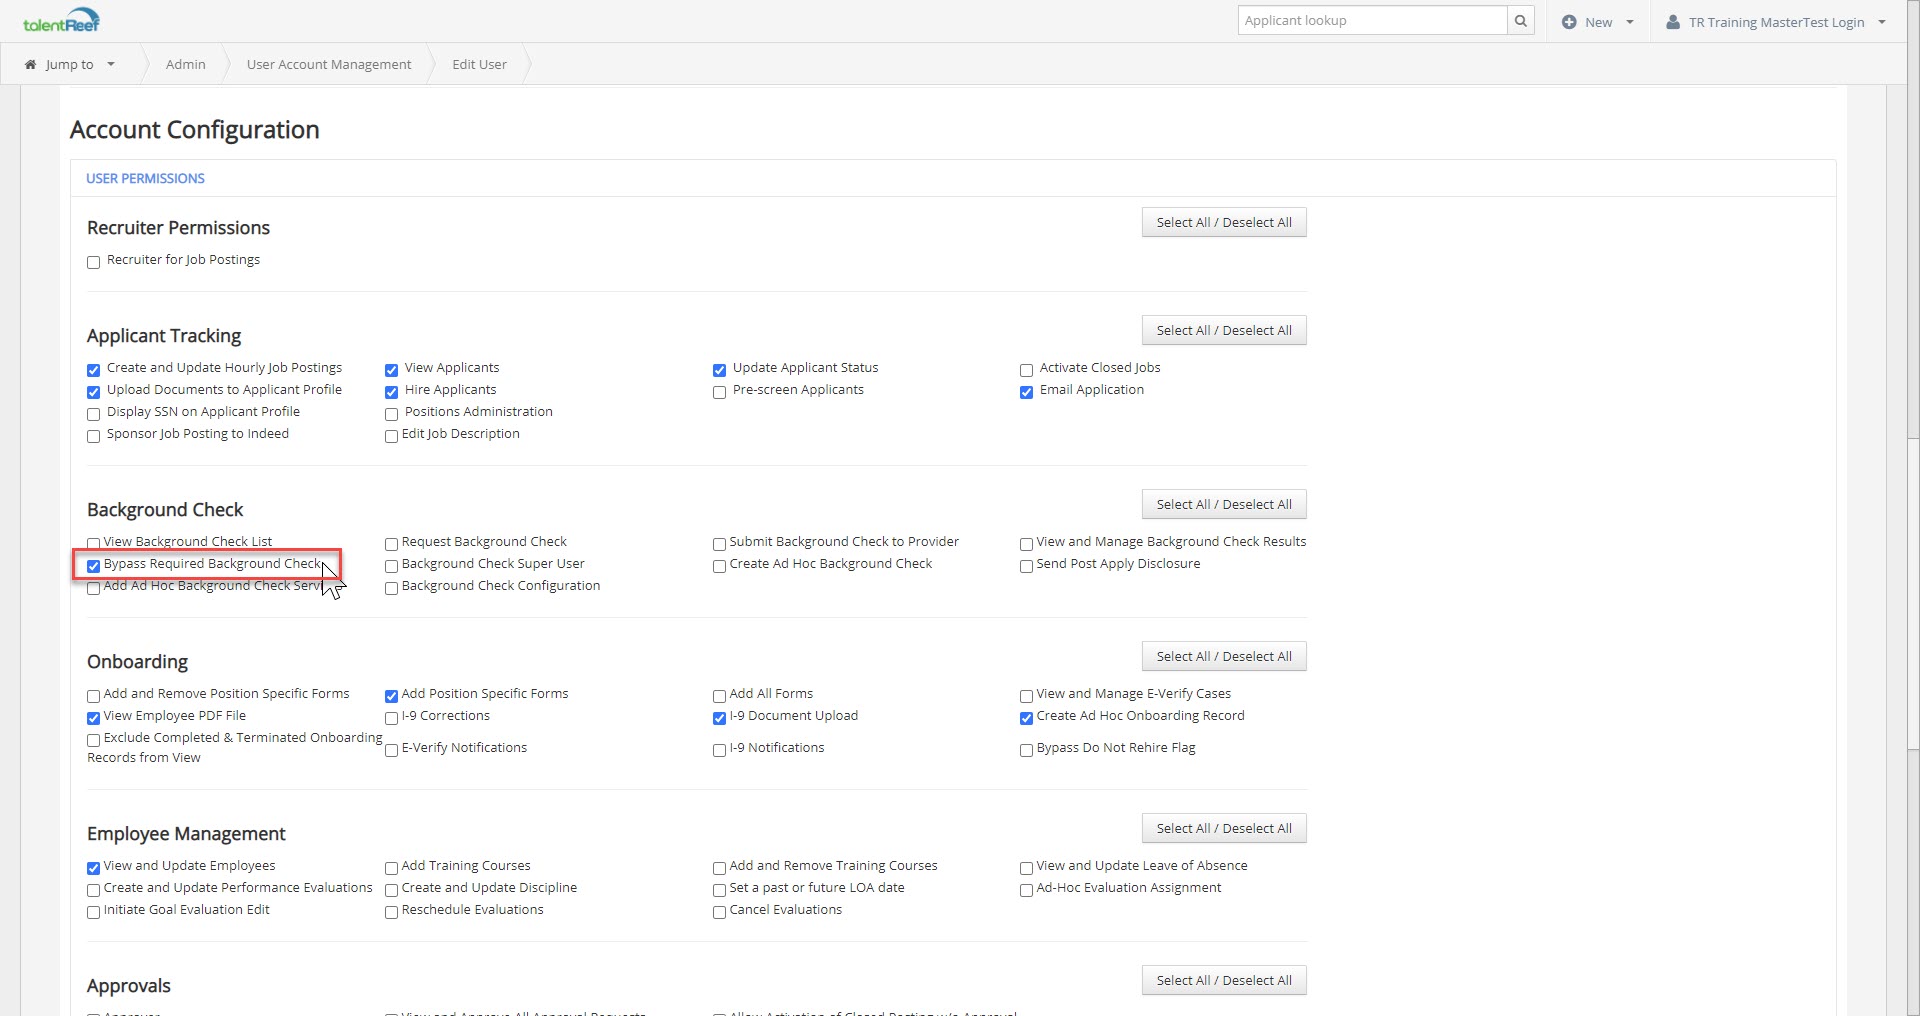This screenshot has height=1016, width=1920.
Task: Open the New dropdown menu
Action: pyautogui.click(x=1598, y=22)
